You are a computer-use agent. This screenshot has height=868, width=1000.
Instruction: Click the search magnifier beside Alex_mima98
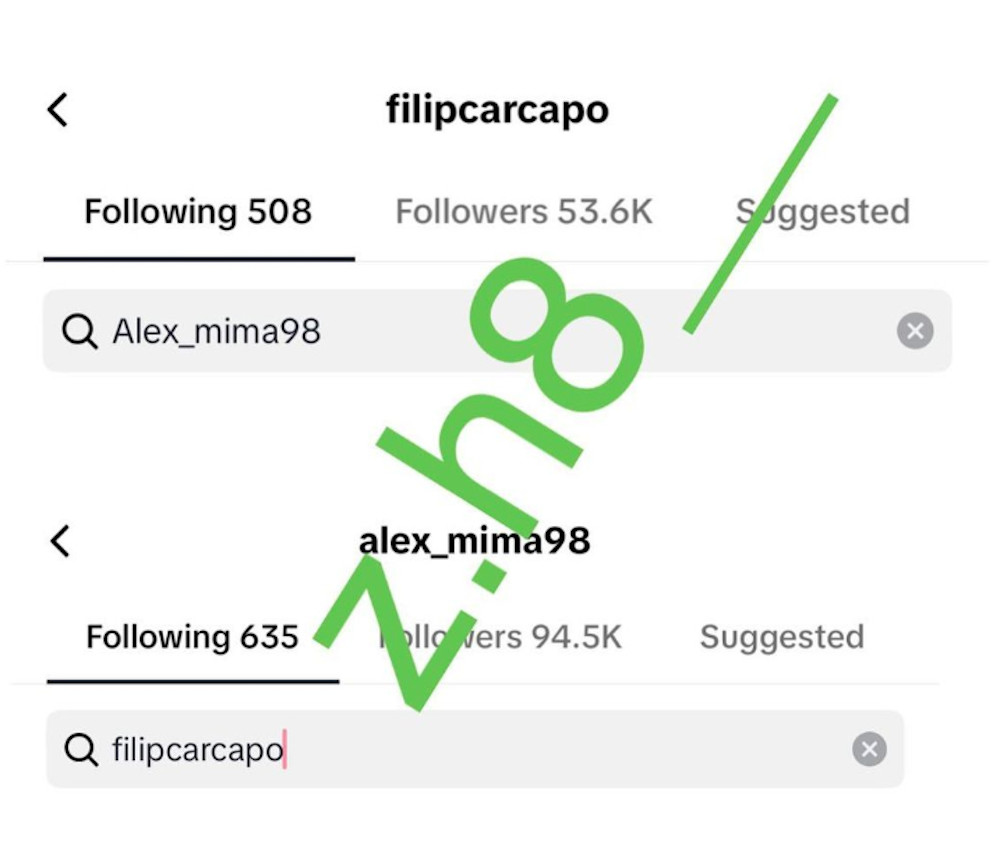pos(79,331)
